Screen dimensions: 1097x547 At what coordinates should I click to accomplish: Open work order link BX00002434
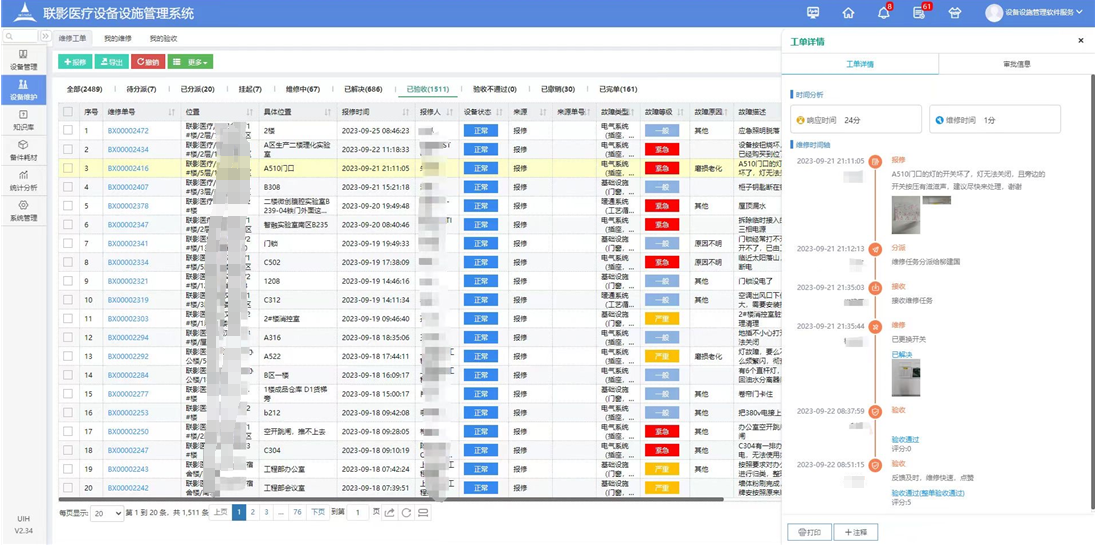128,150
